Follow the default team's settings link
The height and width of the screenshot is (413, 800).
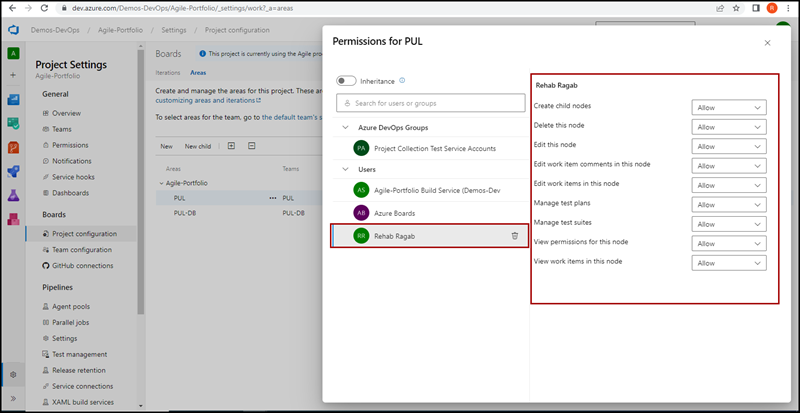(292, 117)
